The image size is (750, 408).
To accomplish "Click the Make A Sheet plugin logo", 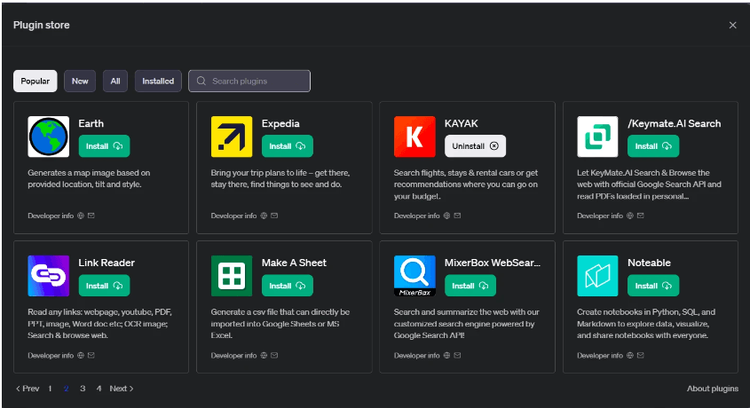I will coord(232,276).
